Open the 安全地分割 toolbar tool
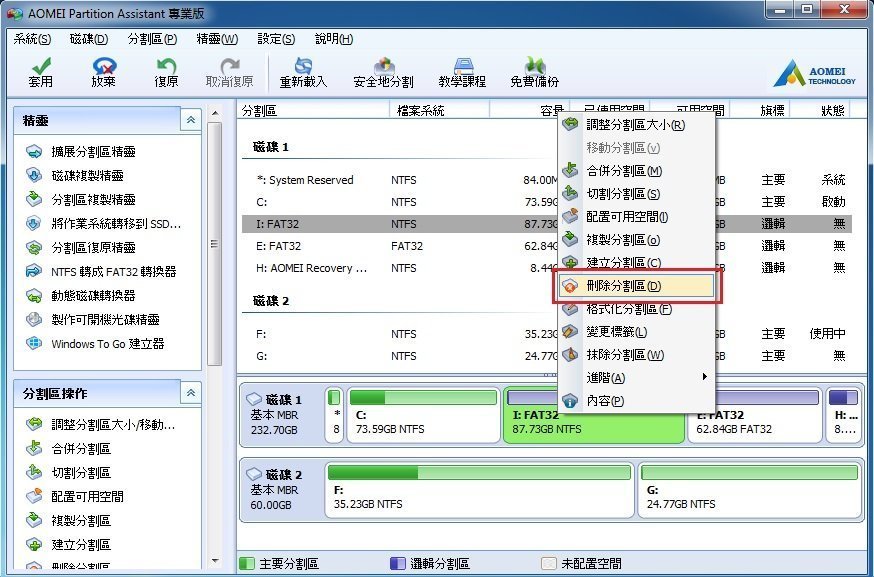 pos(383,72)
